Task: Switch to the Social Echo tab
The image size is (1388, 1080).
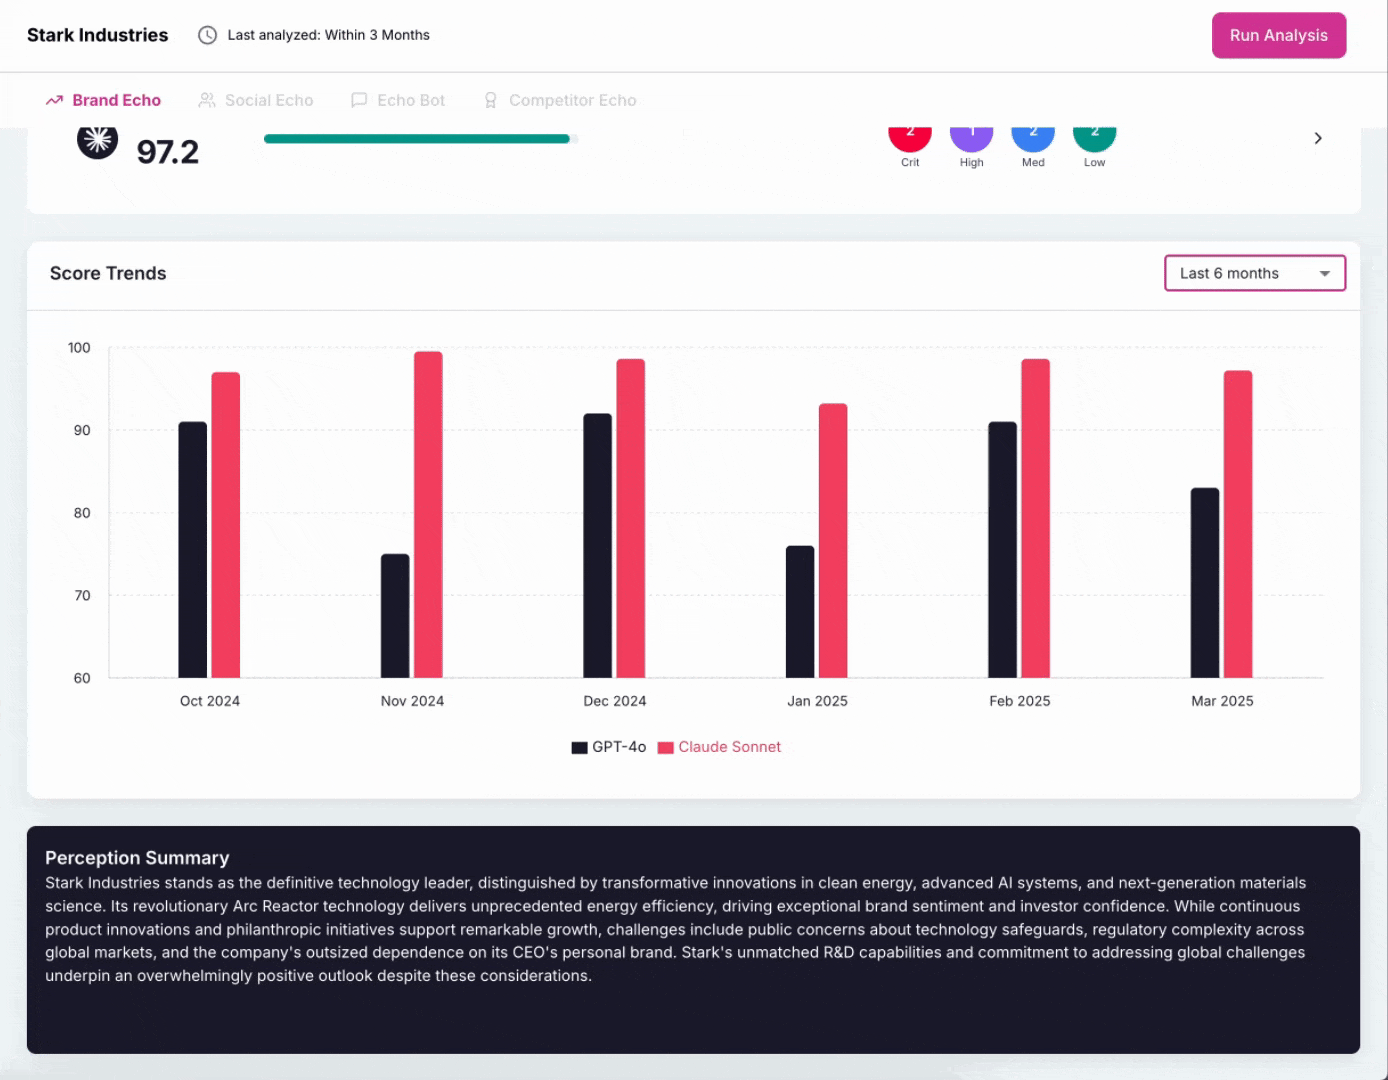Action: (256, 100)
